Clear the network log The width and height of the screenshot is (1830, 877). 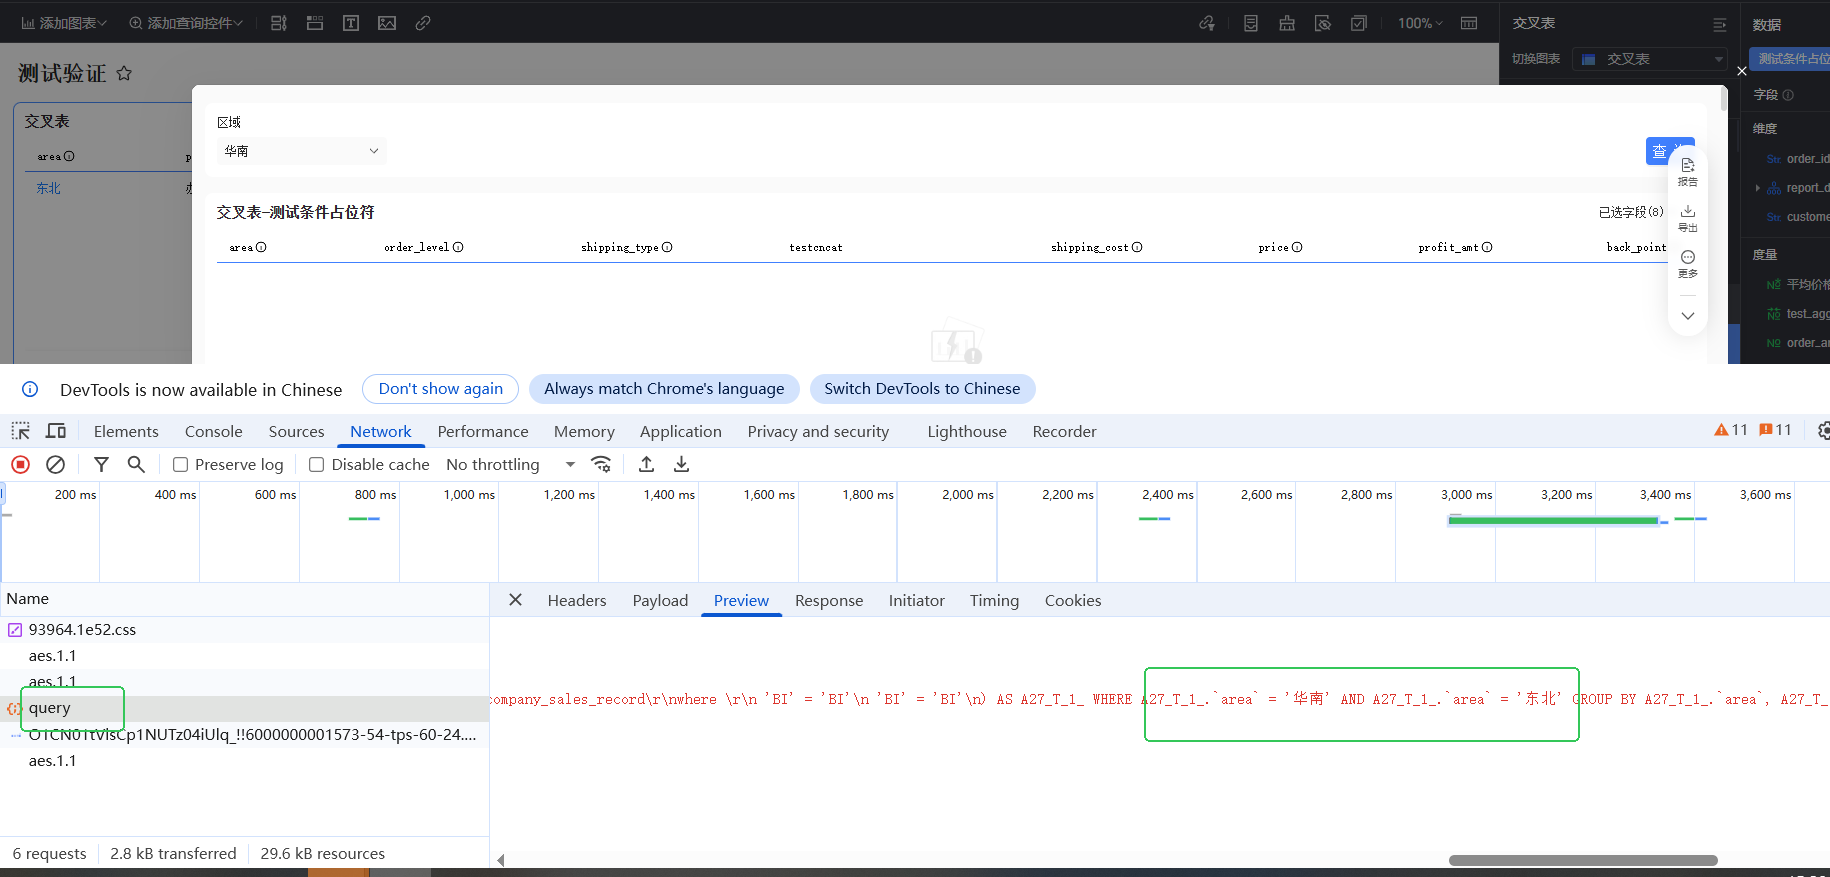(56, 464)
